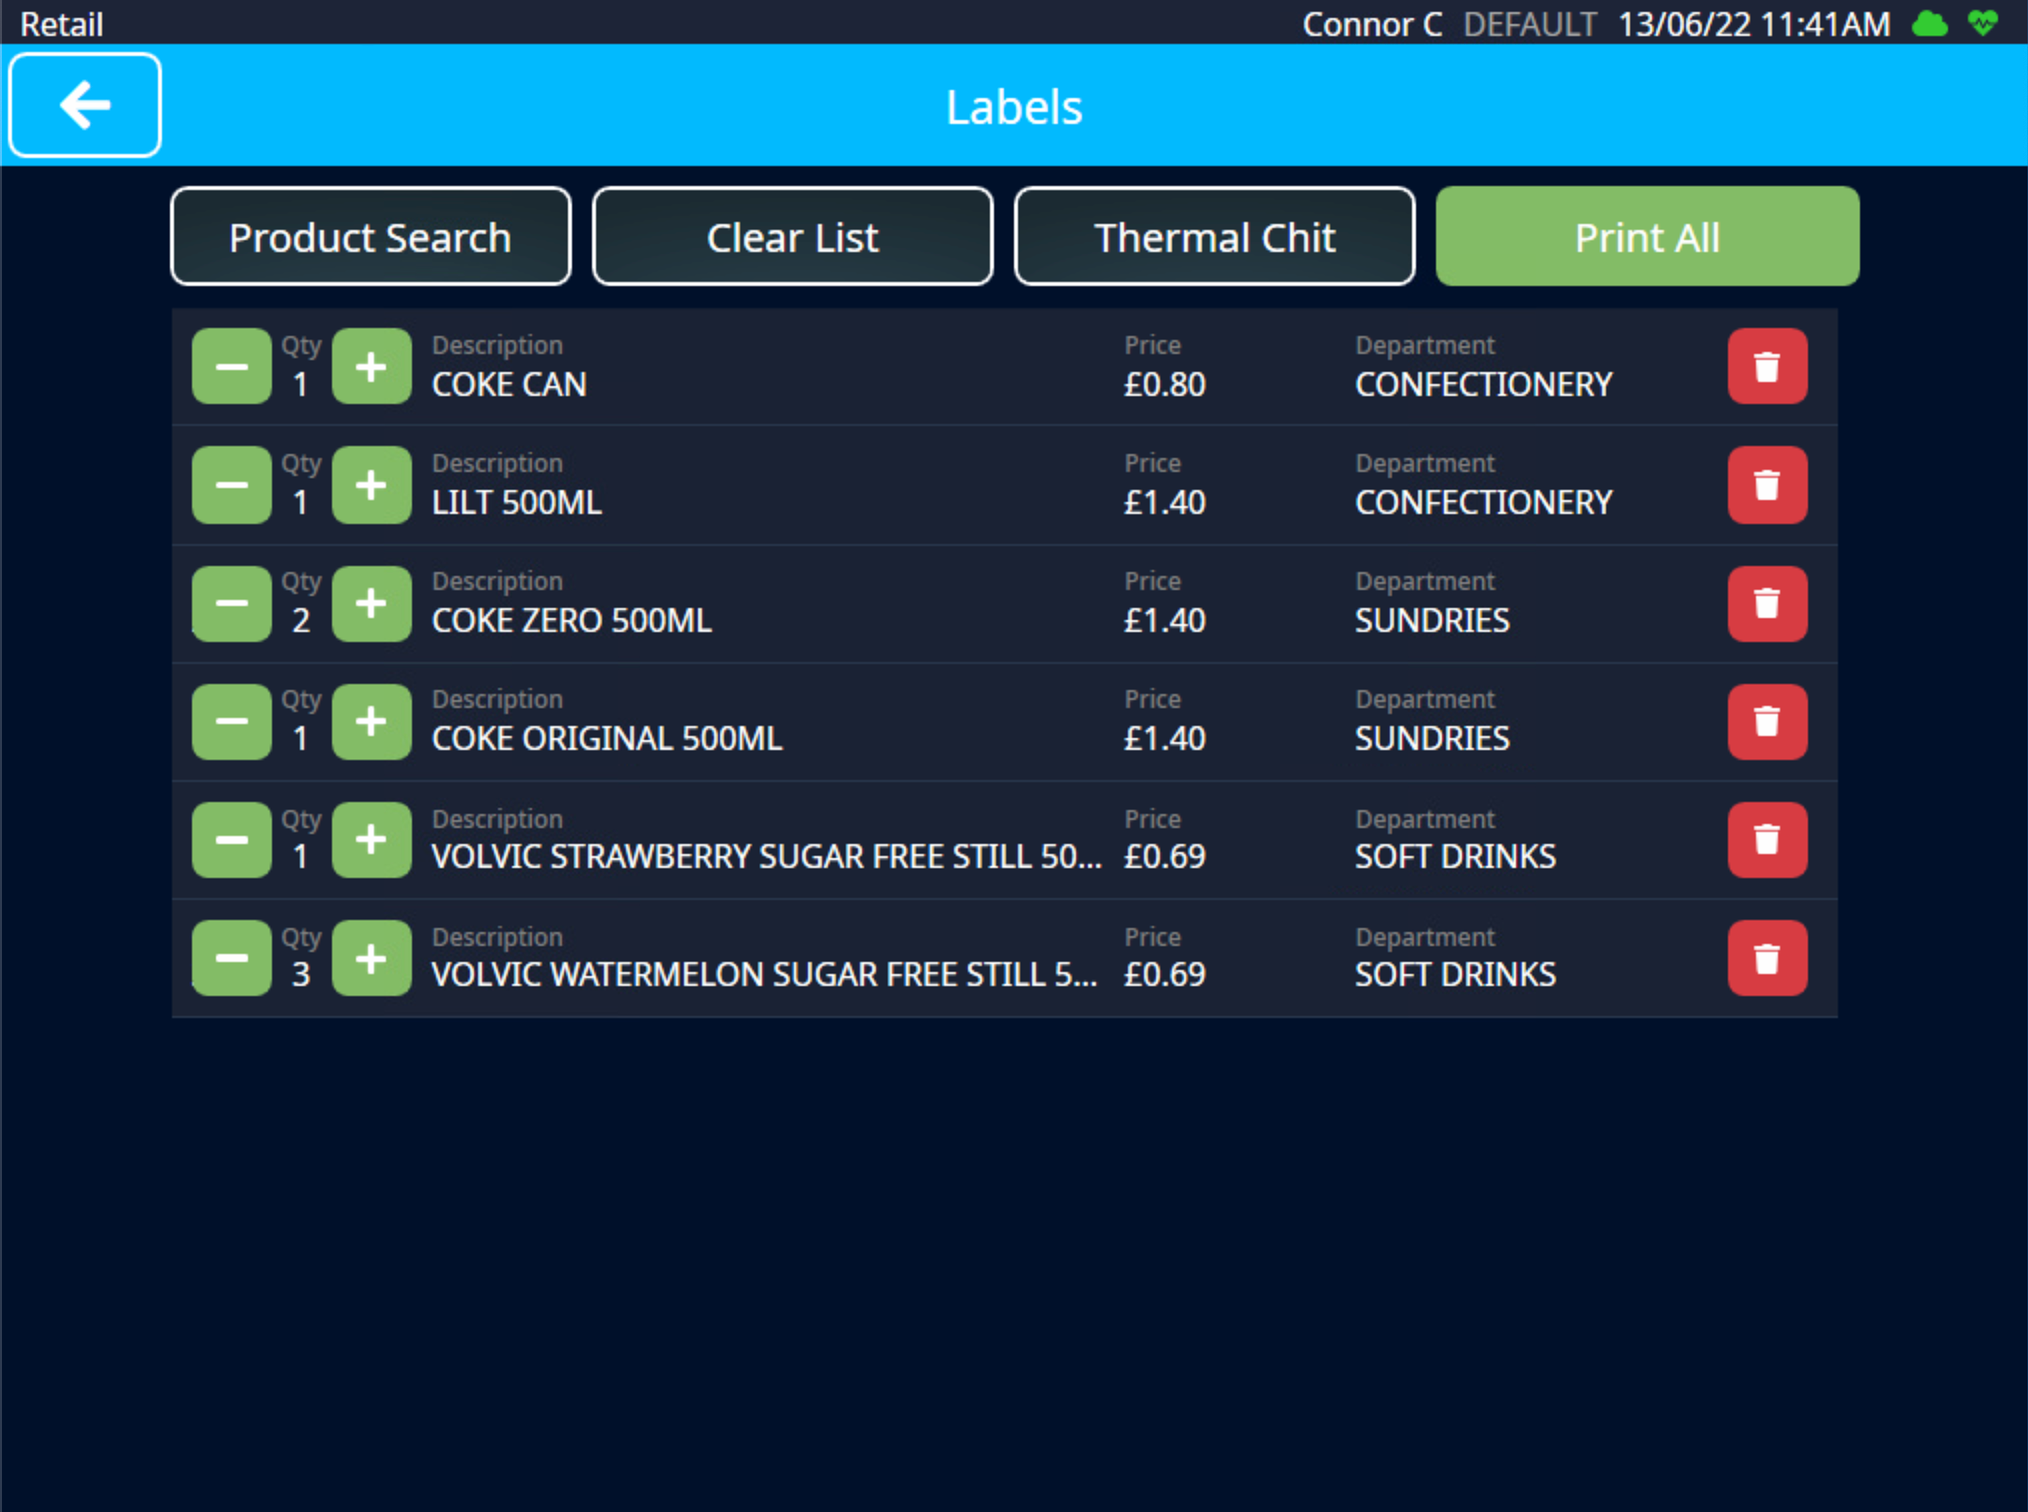The image size is (2028, 1512).
Task: Click quantity value 3 for VOLVIC WATERMELON
Action: pyautogui.click(x=301, y=974)
